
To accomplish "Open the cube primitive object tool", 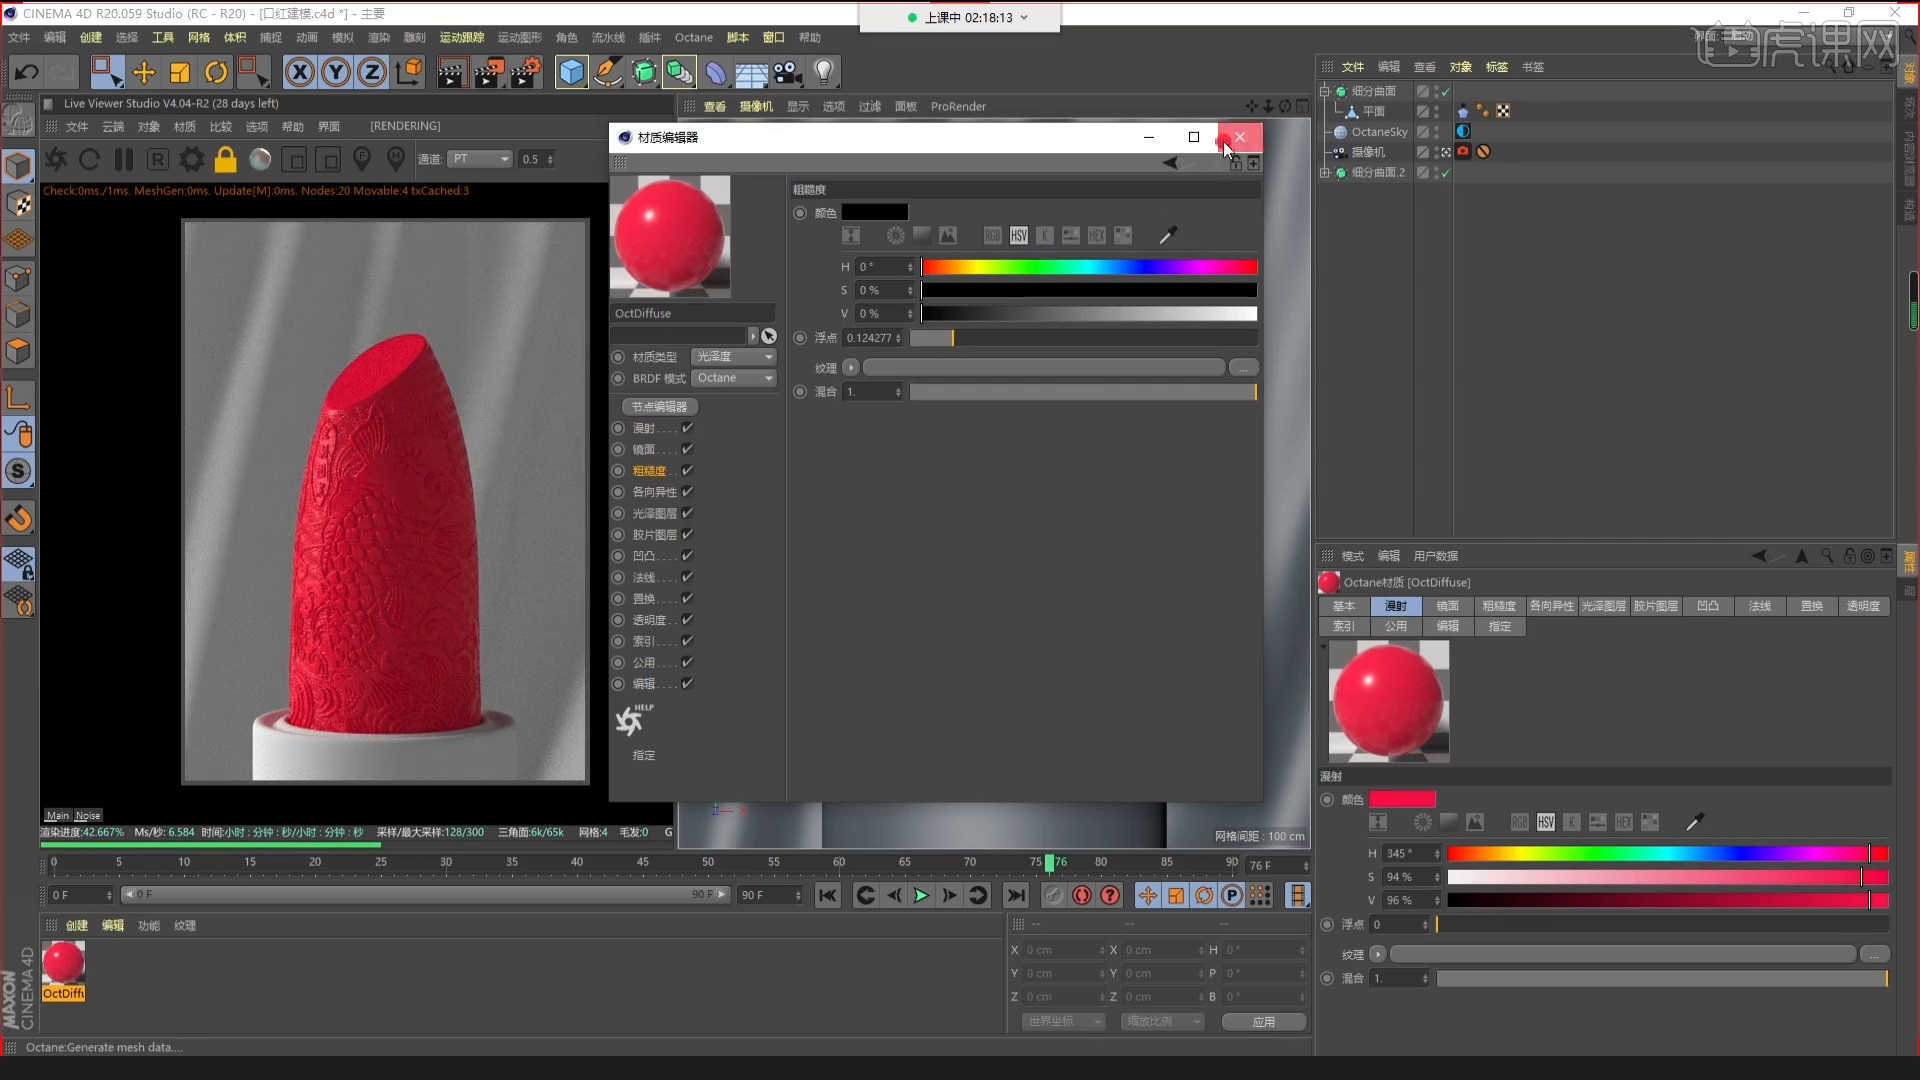I will (x=571, y=72).
